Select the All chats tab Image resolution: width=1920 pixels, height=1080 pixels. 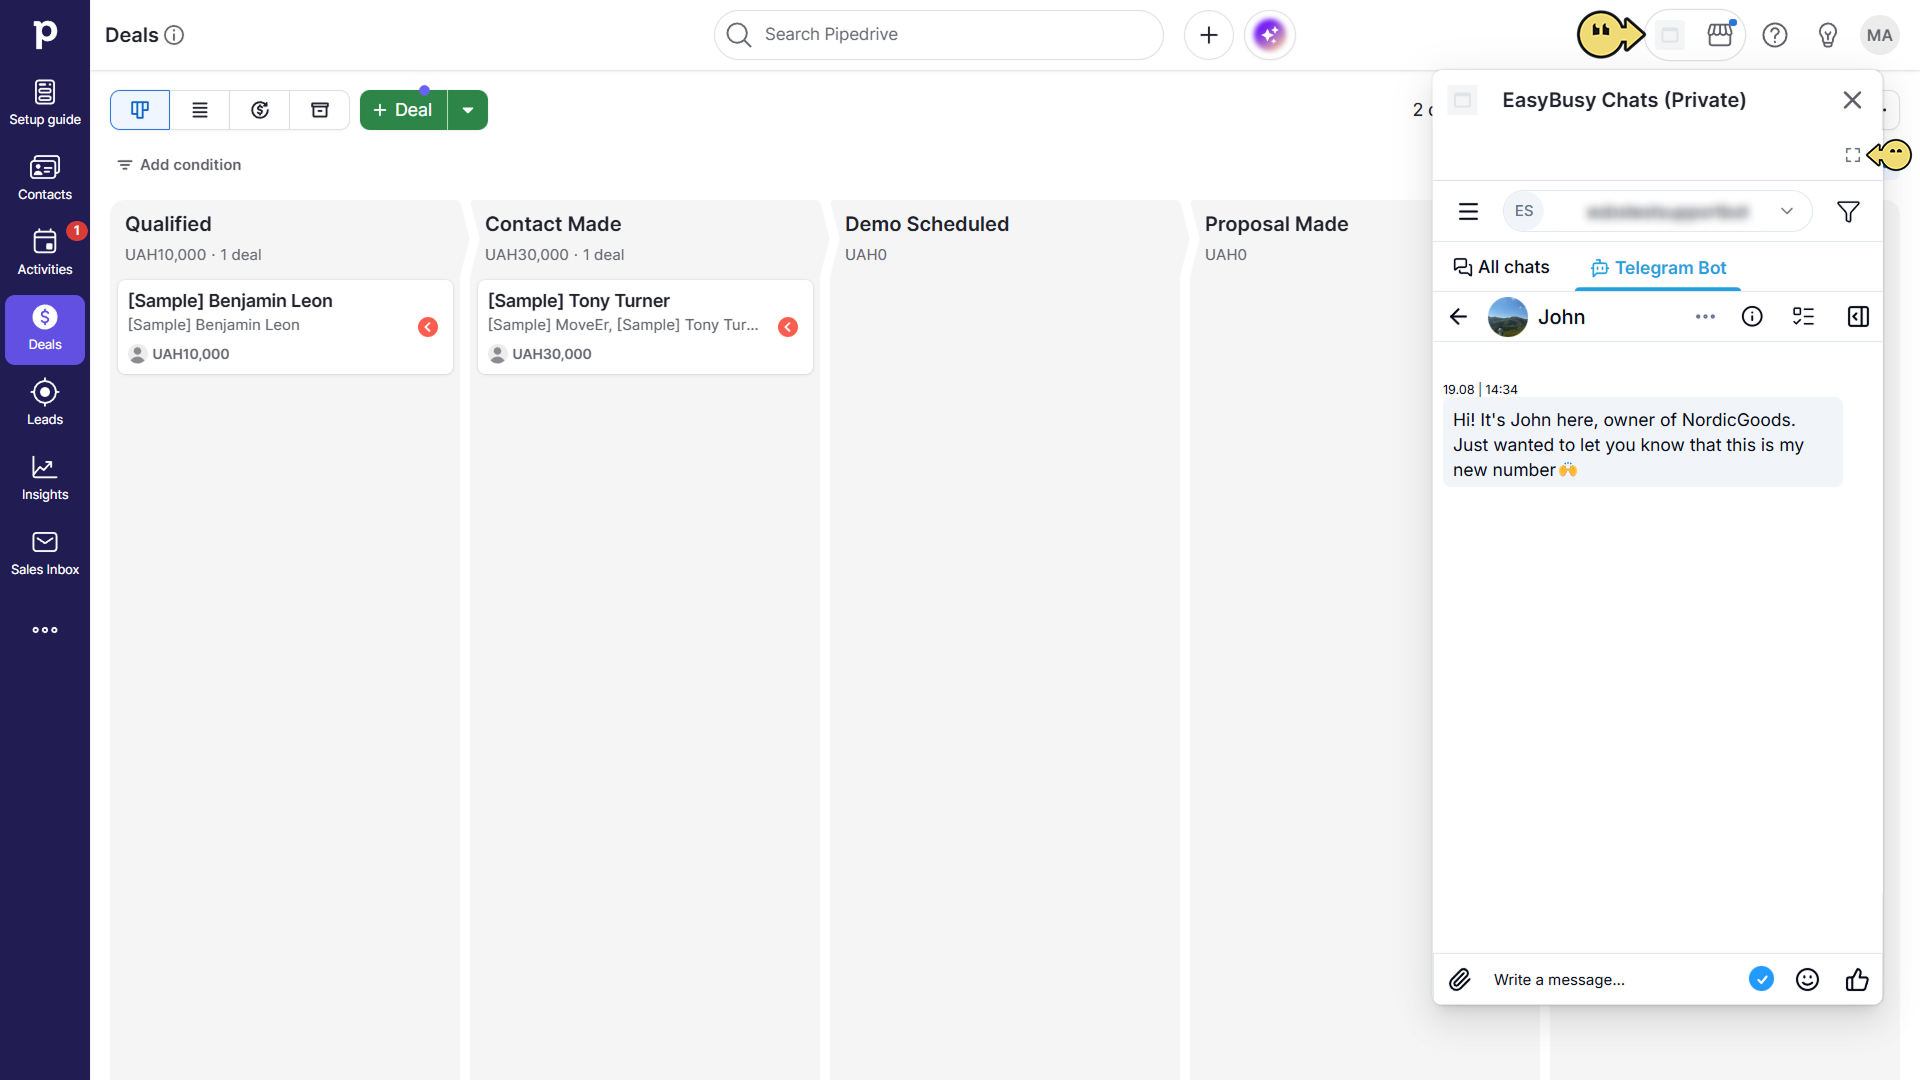point(1501,267)
